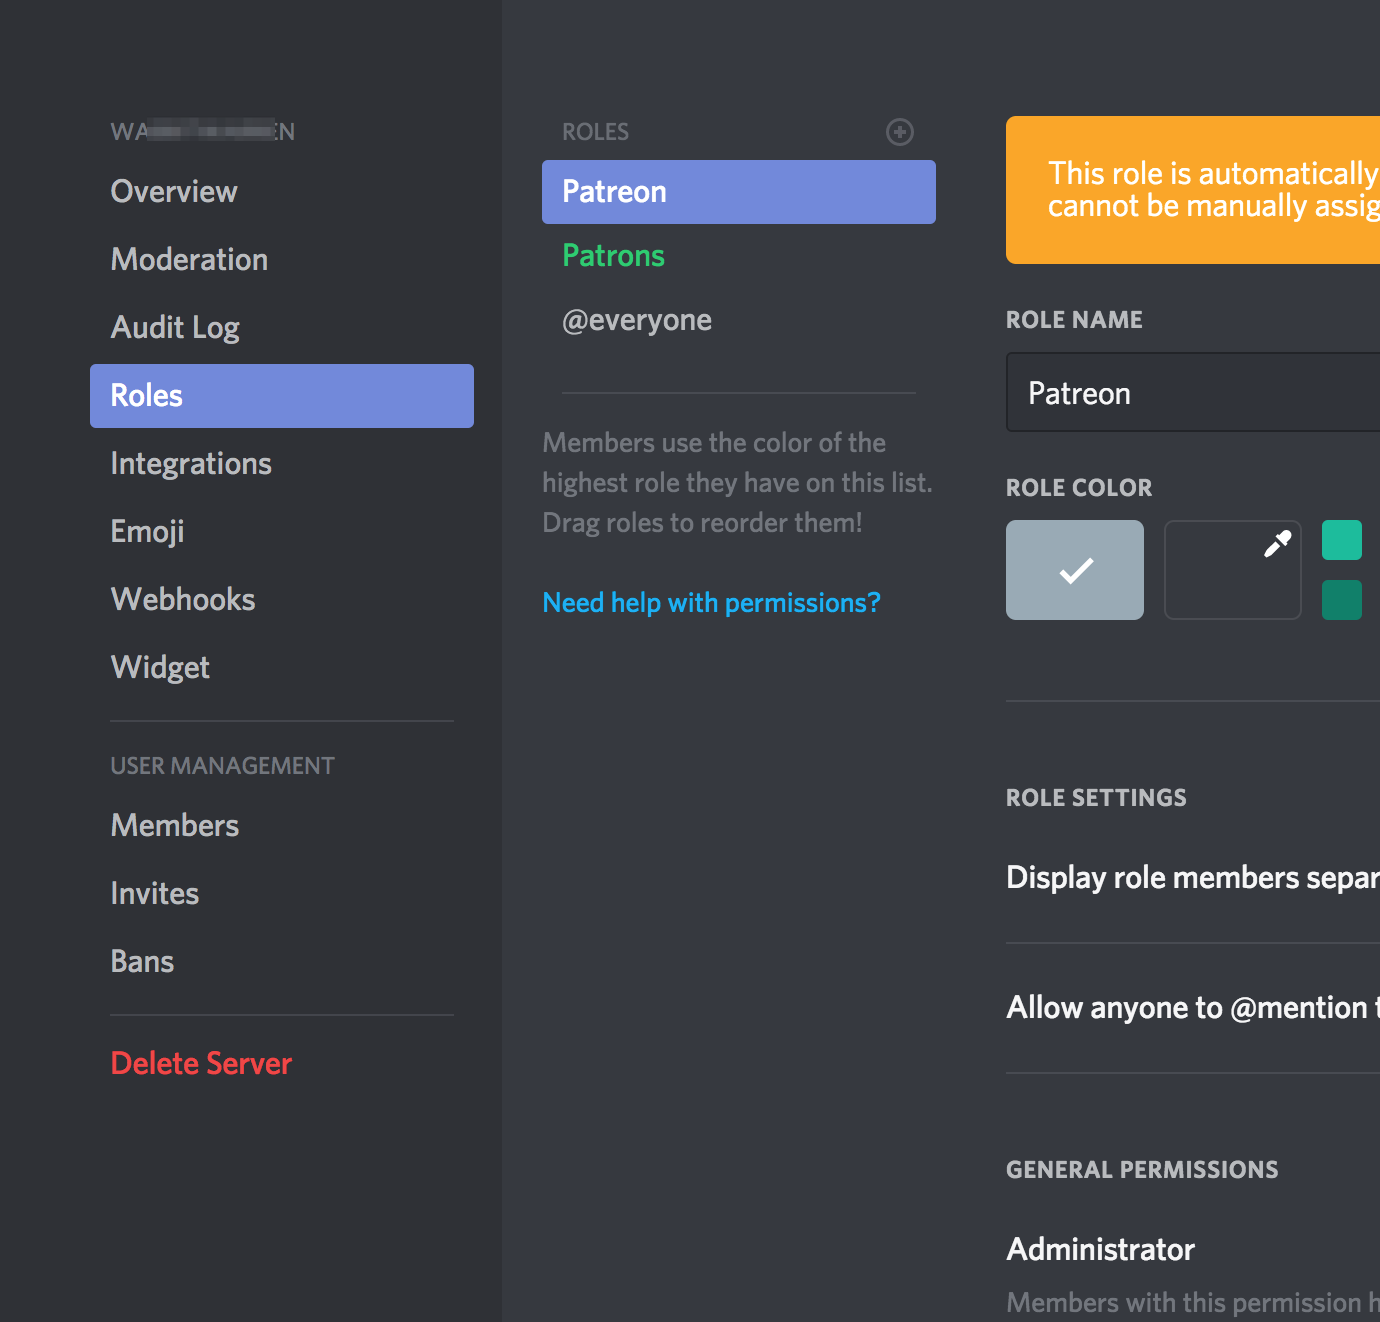This screenshot has height=1322, width=1380.
Task: Open the custom color eyedropper picker
Action: click(x=1232, y=570)
